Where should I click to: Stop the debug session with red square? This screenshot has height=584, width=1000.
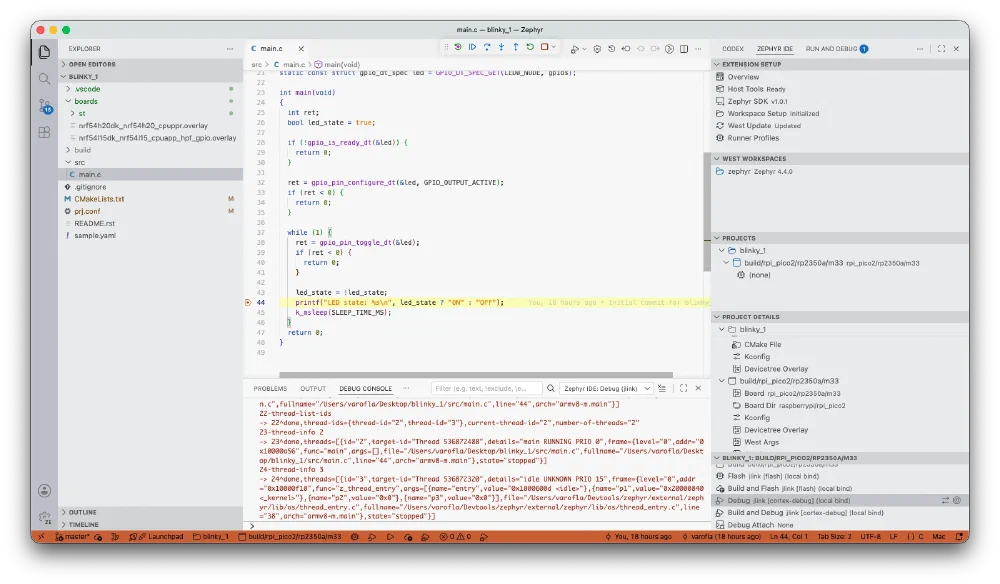[545, 47]
